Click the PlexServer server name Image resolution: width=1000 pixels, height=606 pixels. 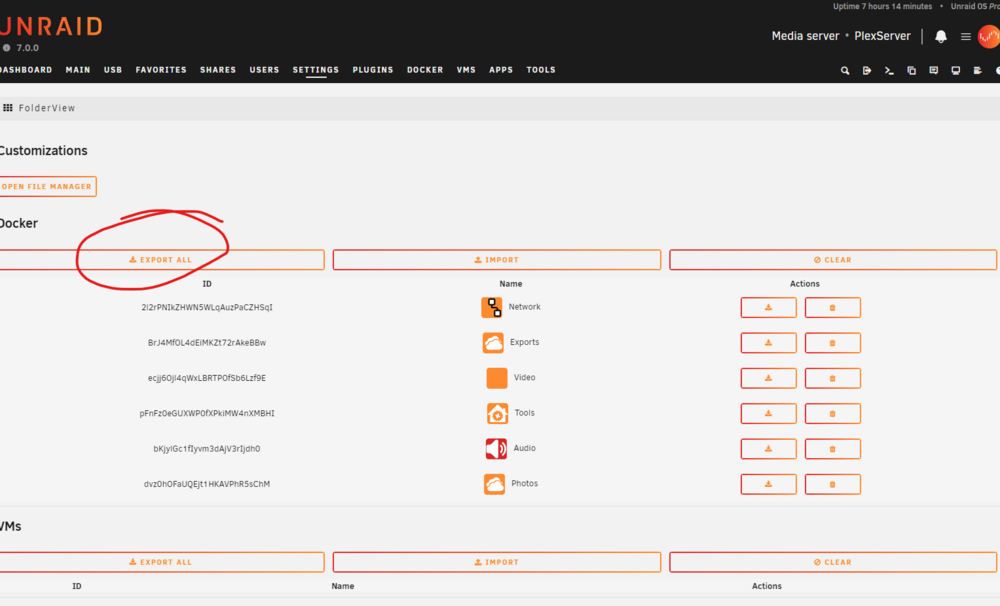pyautogui.click(x=882, y=36)
